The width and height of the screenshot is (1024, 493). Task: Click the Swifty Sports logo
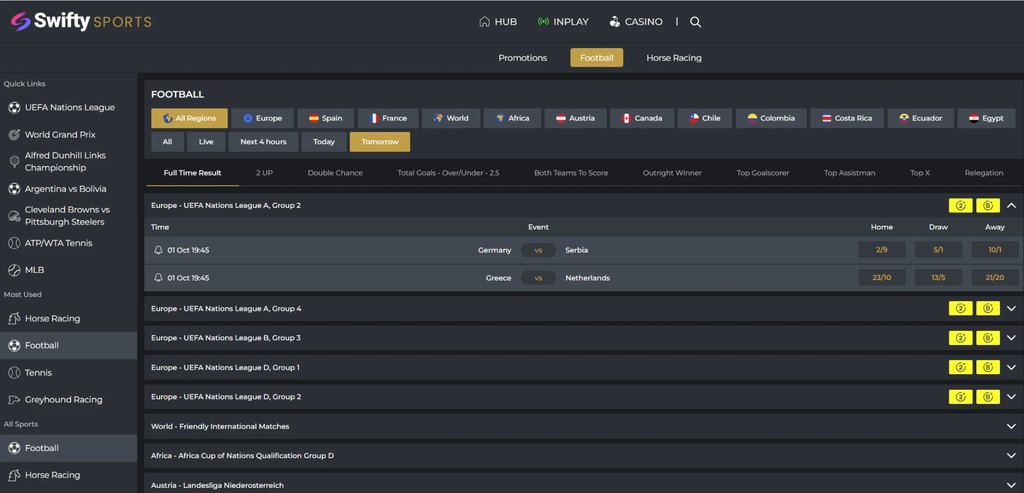click(x=81, y=22)
